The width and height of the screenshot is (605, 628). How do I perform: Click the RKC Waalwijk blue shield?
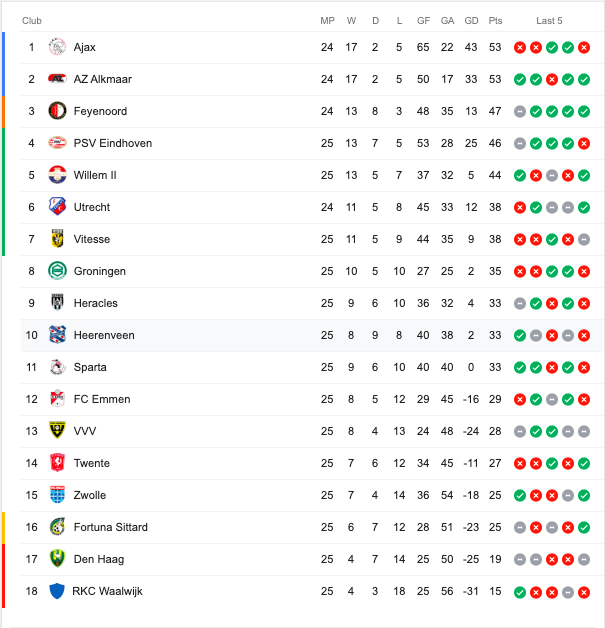[57, 591]
